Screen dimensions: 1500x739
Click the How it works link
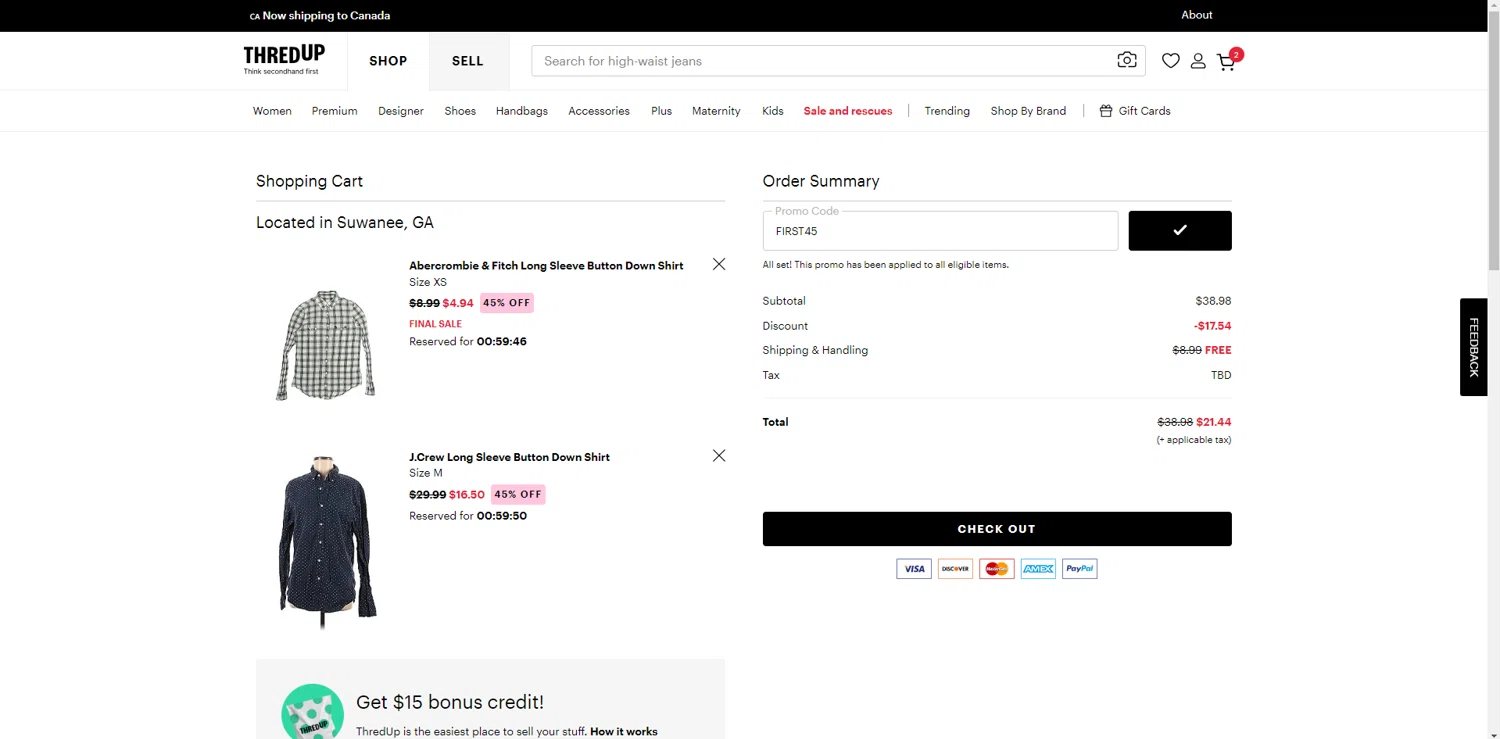624,732
